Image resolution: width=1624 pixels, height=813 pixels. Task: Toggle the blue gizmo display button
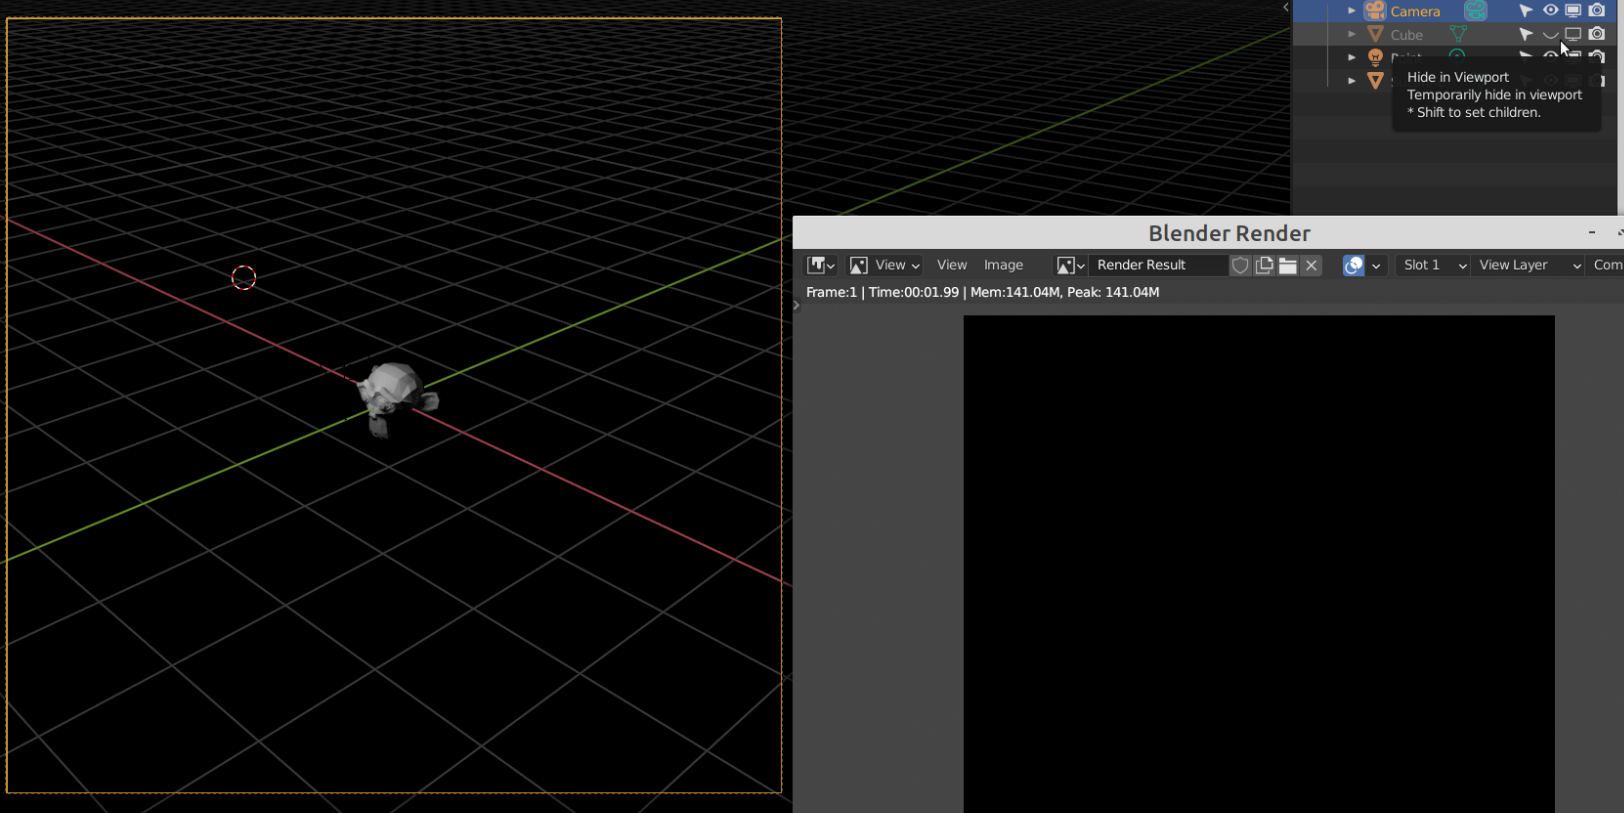pos(1353,265)
